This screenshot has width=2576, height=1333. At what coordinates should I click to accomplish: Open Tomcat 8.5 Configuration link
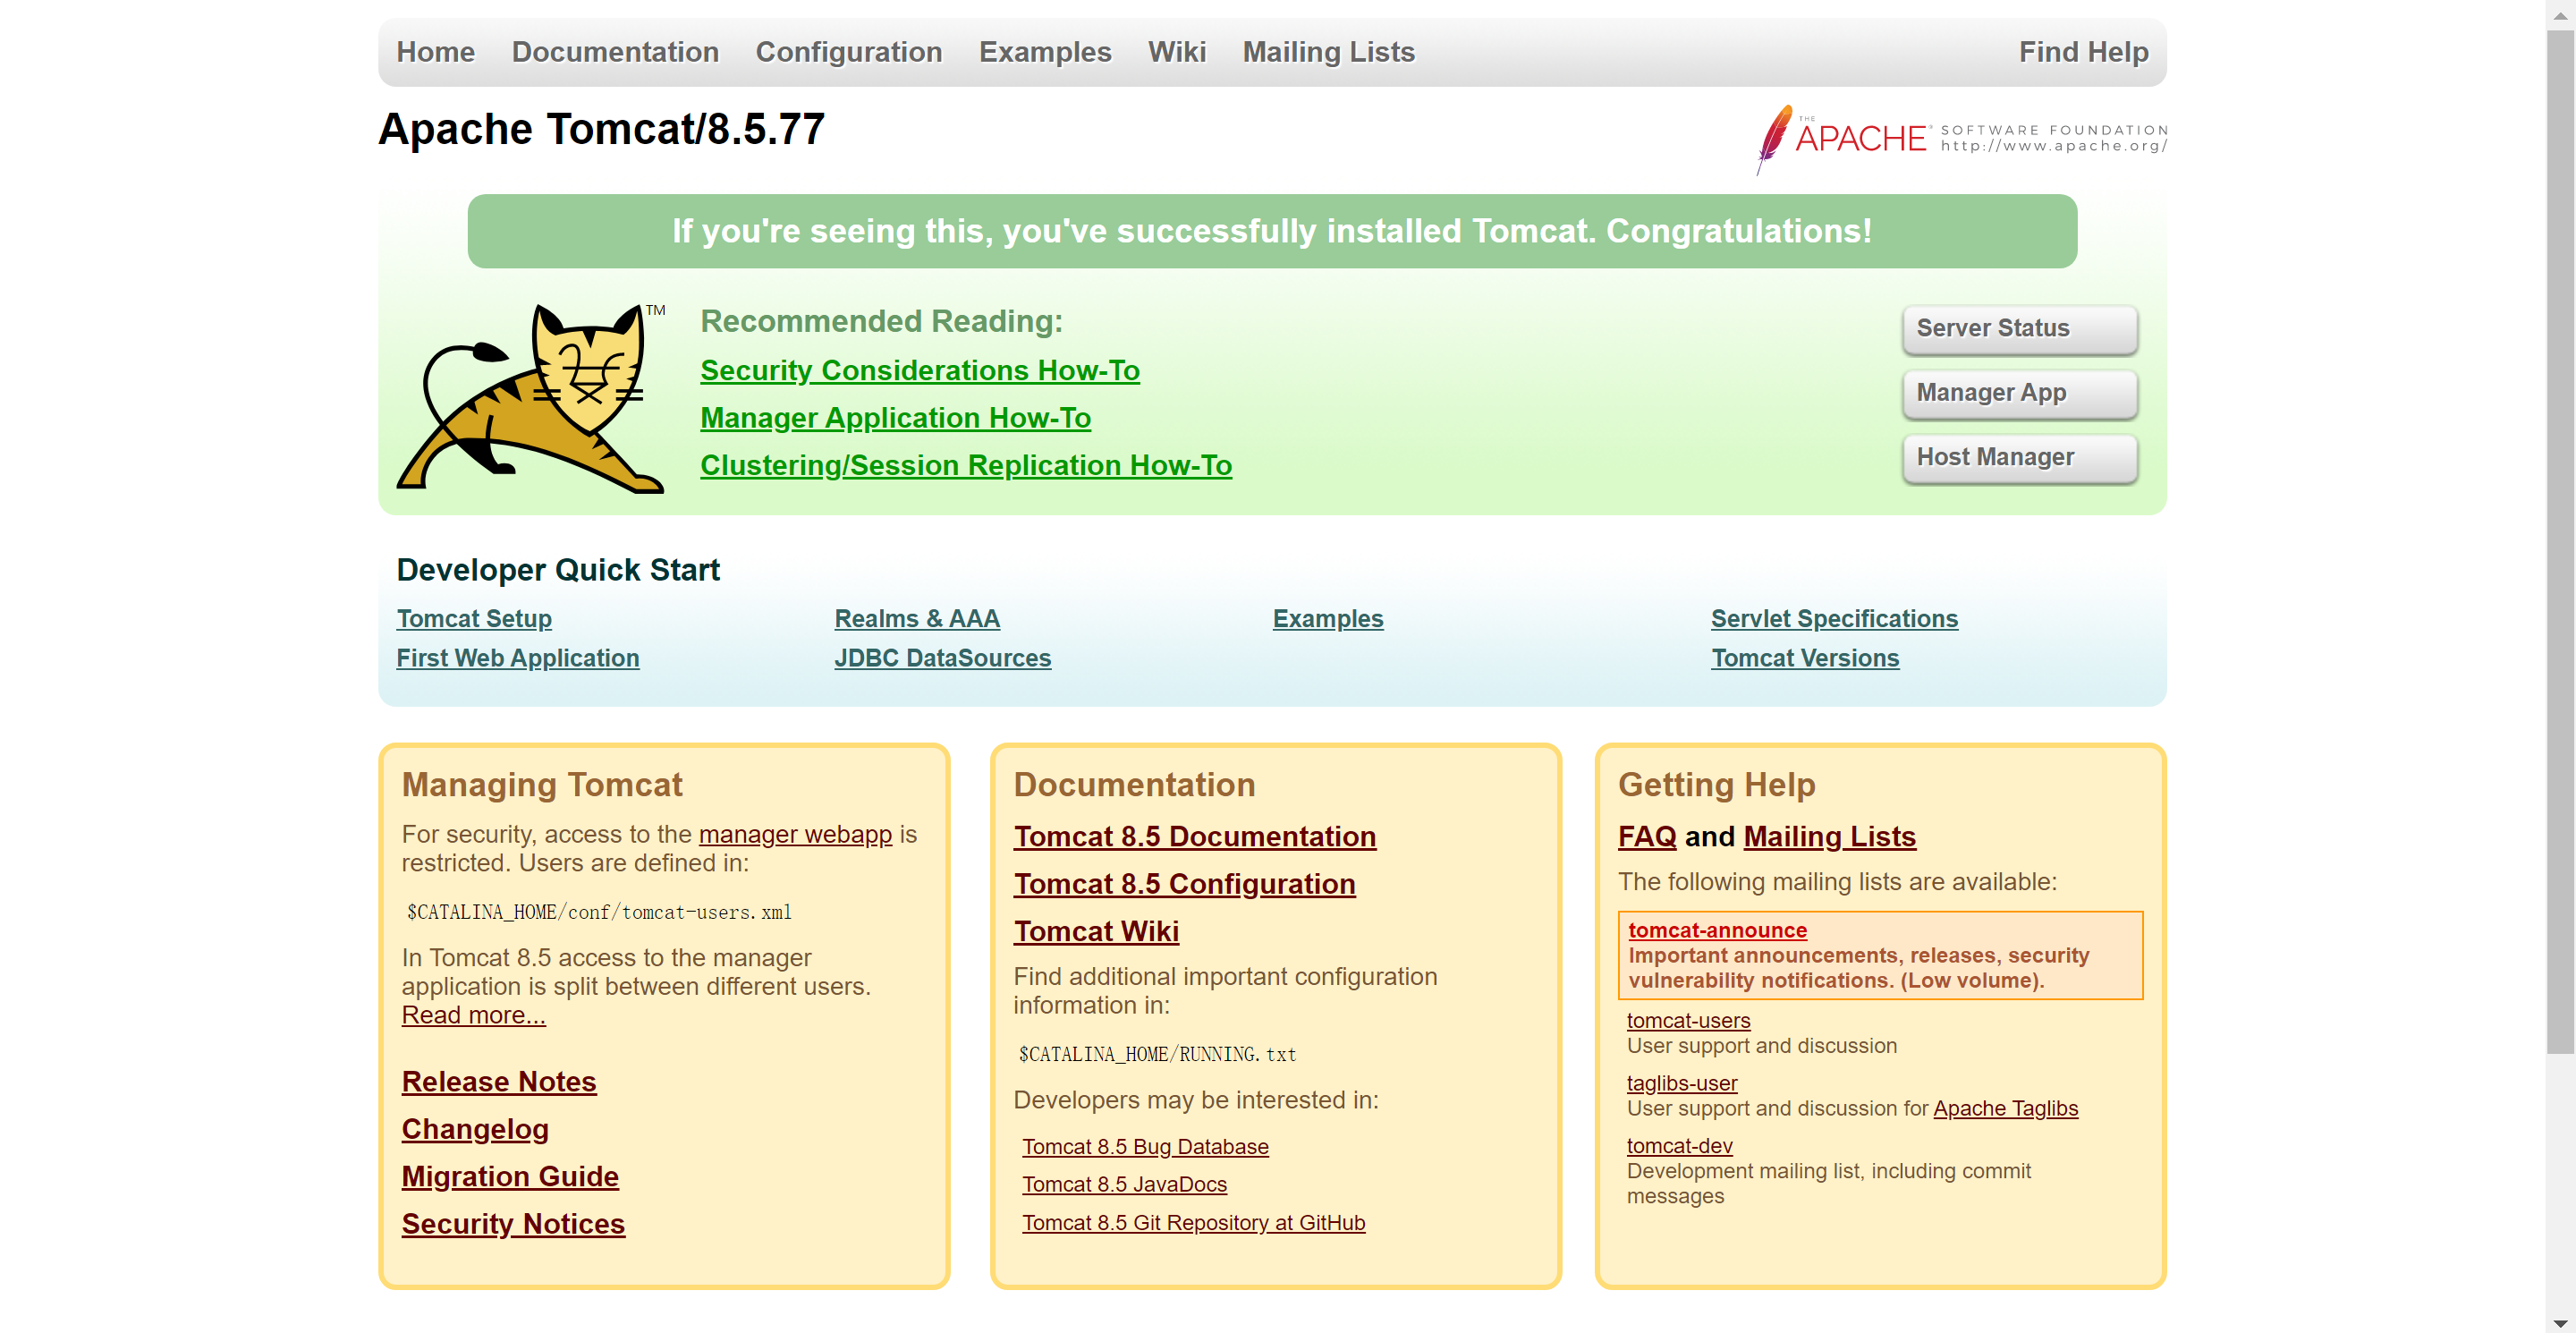point(1184,884)
